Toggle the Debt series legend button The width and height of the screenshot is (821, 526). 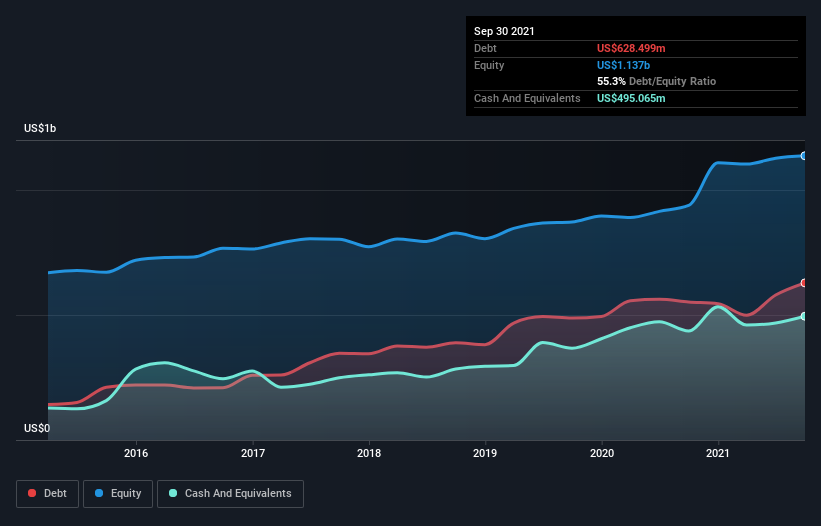(x=47, y=494)
